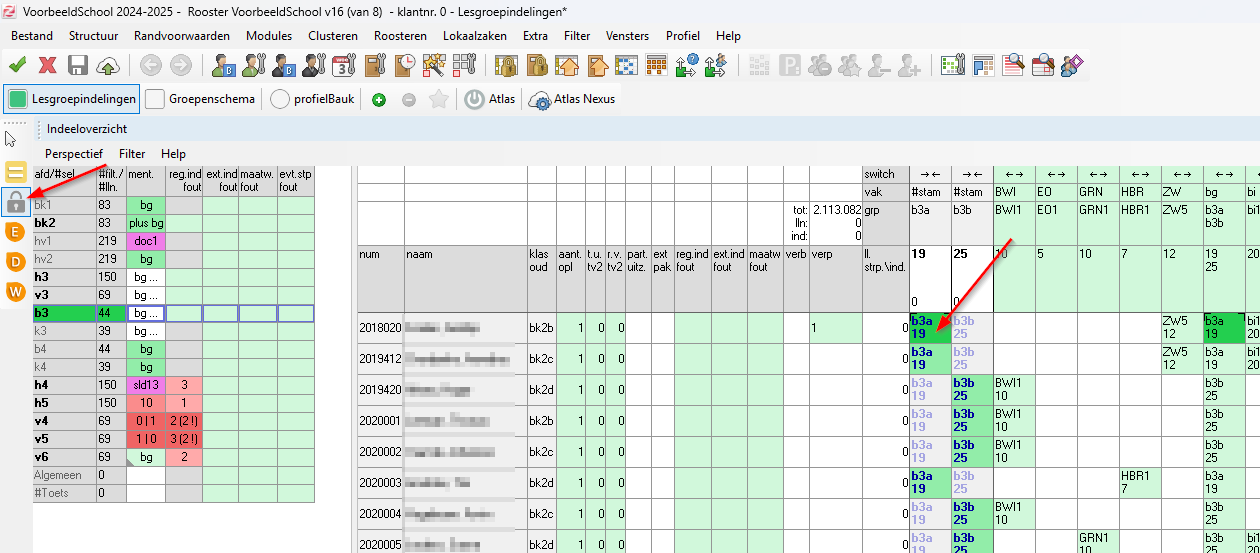Click the red 0|1 cell in v4 row
This screenshot has width=1260, height=553.
(146, 421)
